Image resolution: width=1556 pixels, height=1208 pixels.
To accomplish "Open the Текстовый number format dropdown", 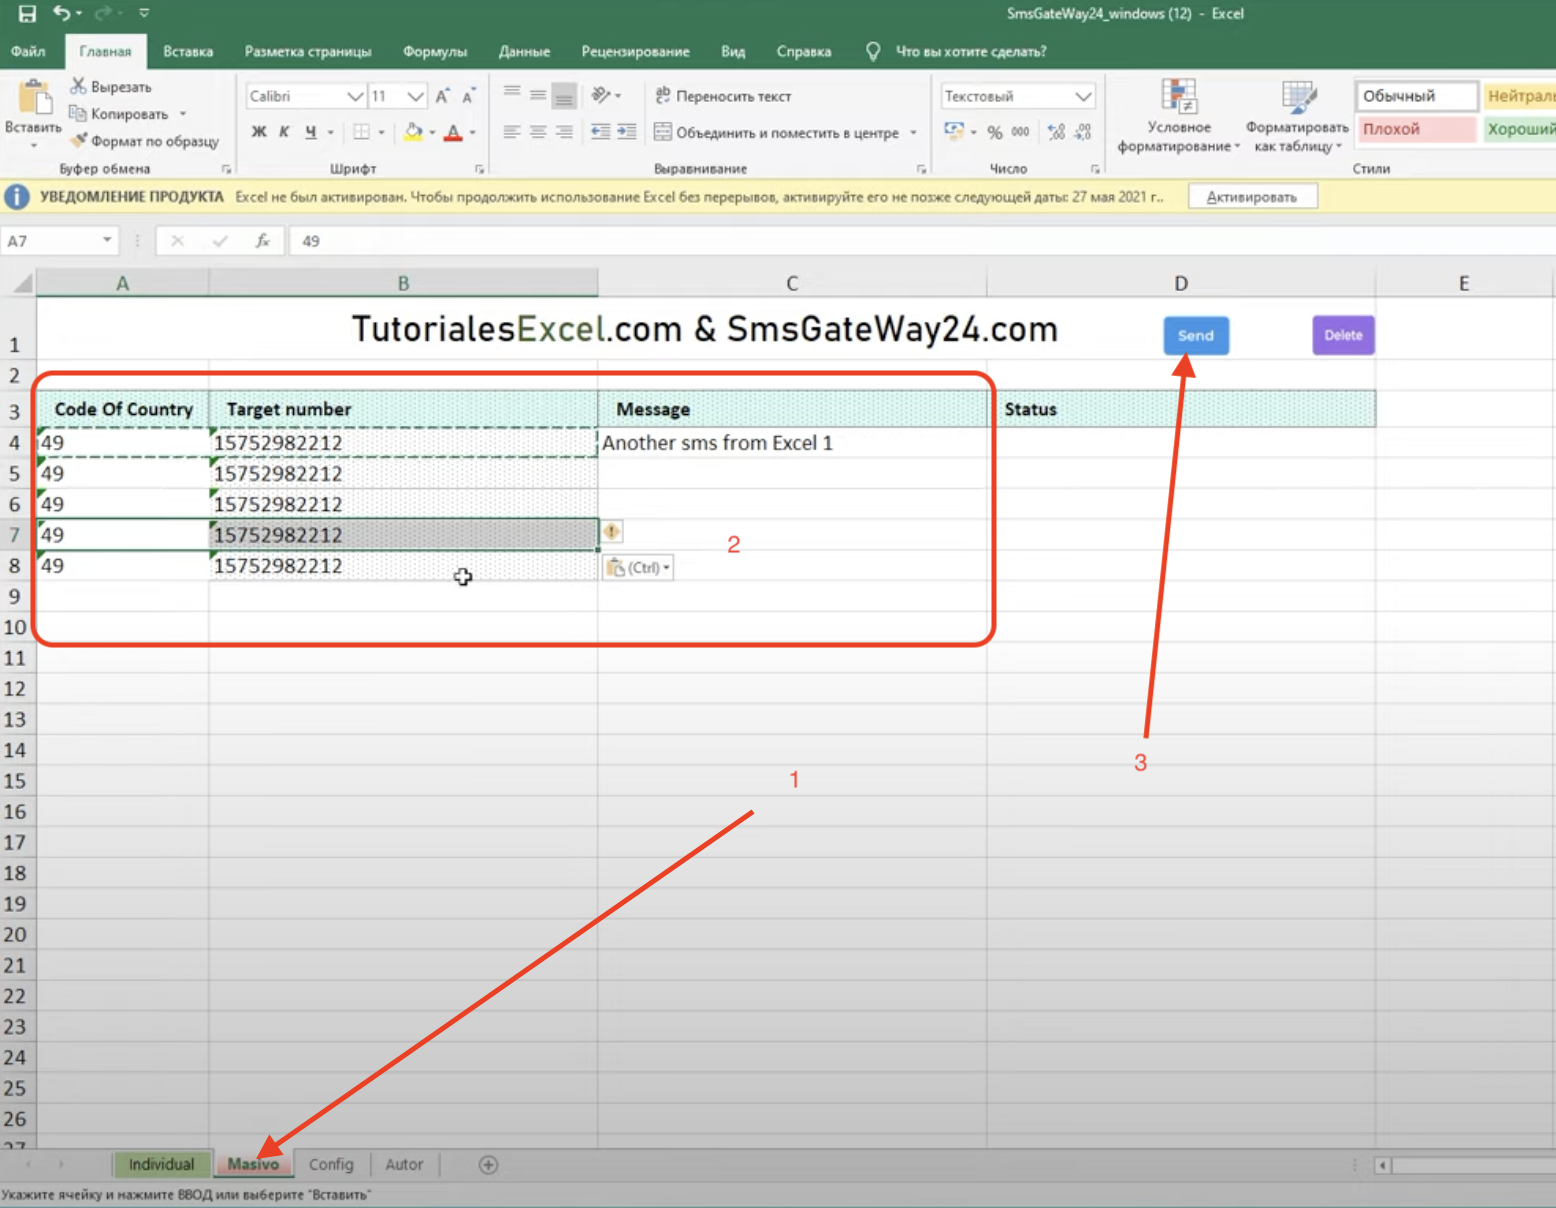I will [x=1083, y=96].
